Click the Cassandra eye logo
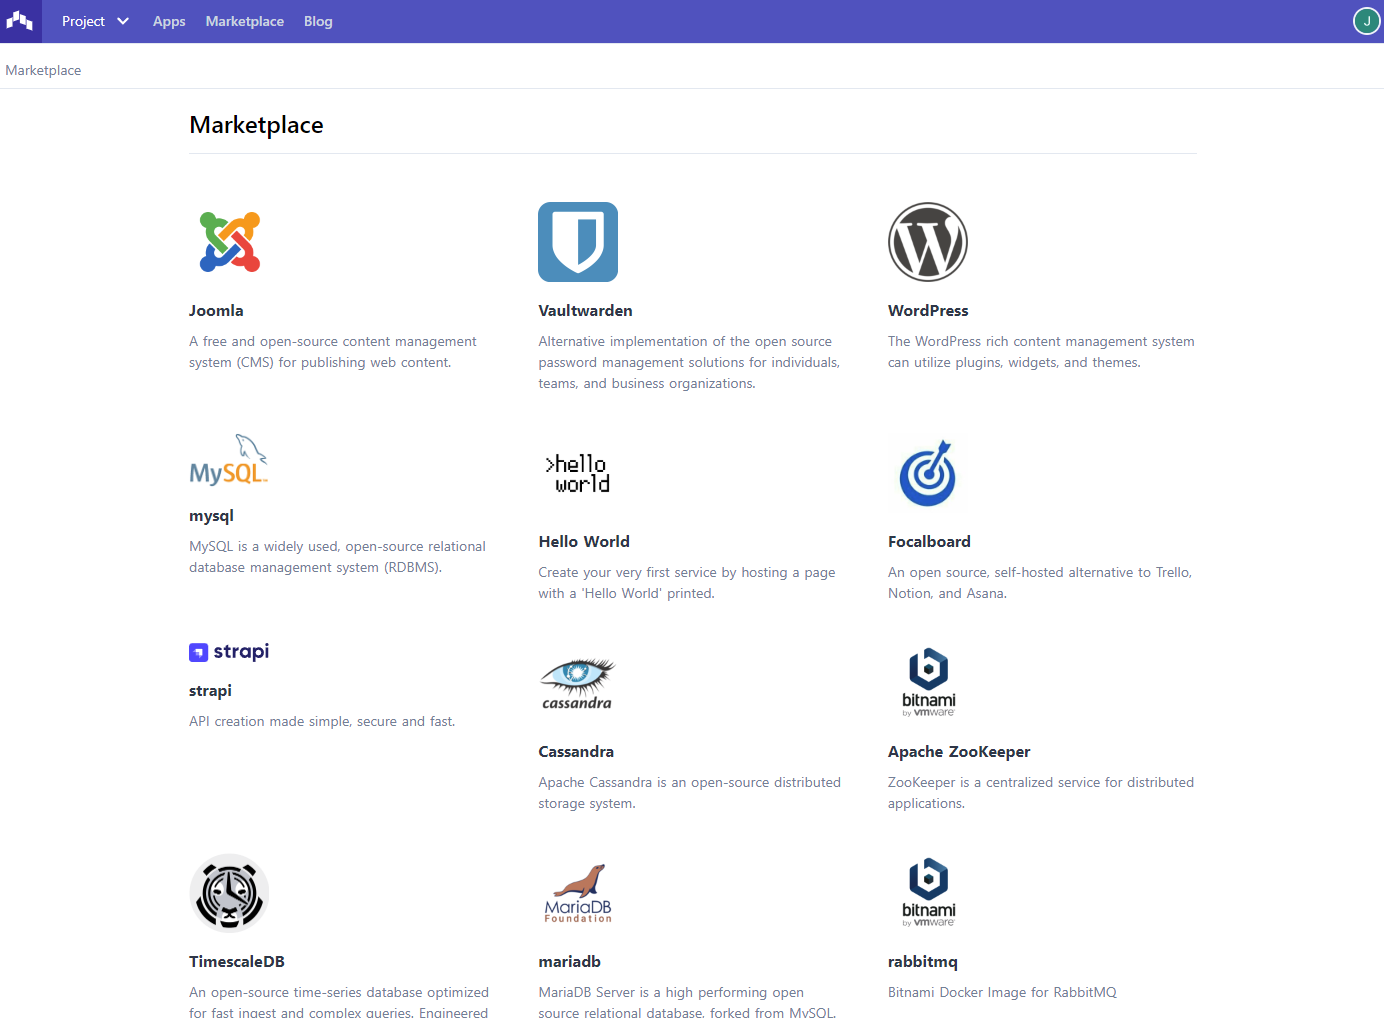Image resolution: width=1384 pixels, height=1018 pixels. point(578,683)
